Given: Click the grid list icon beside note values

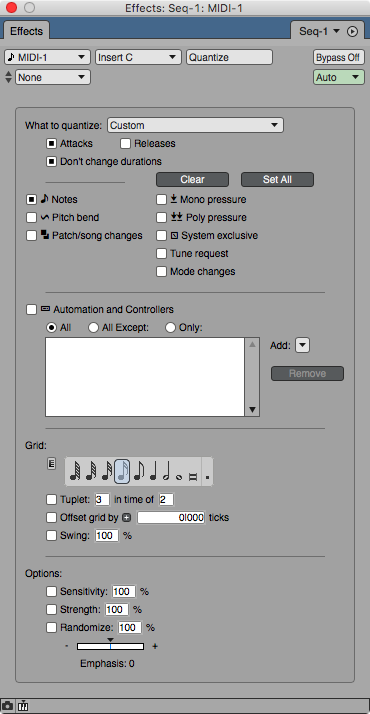Looking at the screenshot, I should point(51,464).
